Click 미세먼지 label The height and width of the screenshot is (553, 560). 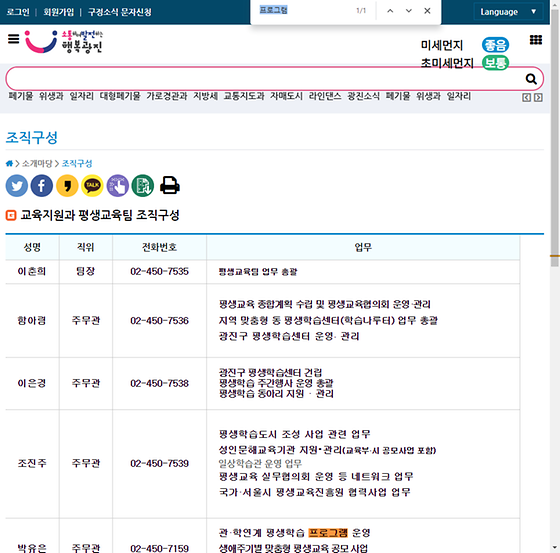pyautogui.click(x=442, y=45)
